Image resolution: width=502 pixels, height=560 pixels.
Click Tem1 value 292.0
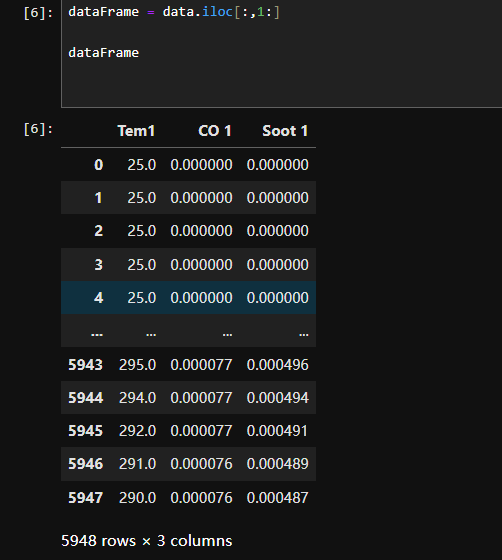[137, 431]
